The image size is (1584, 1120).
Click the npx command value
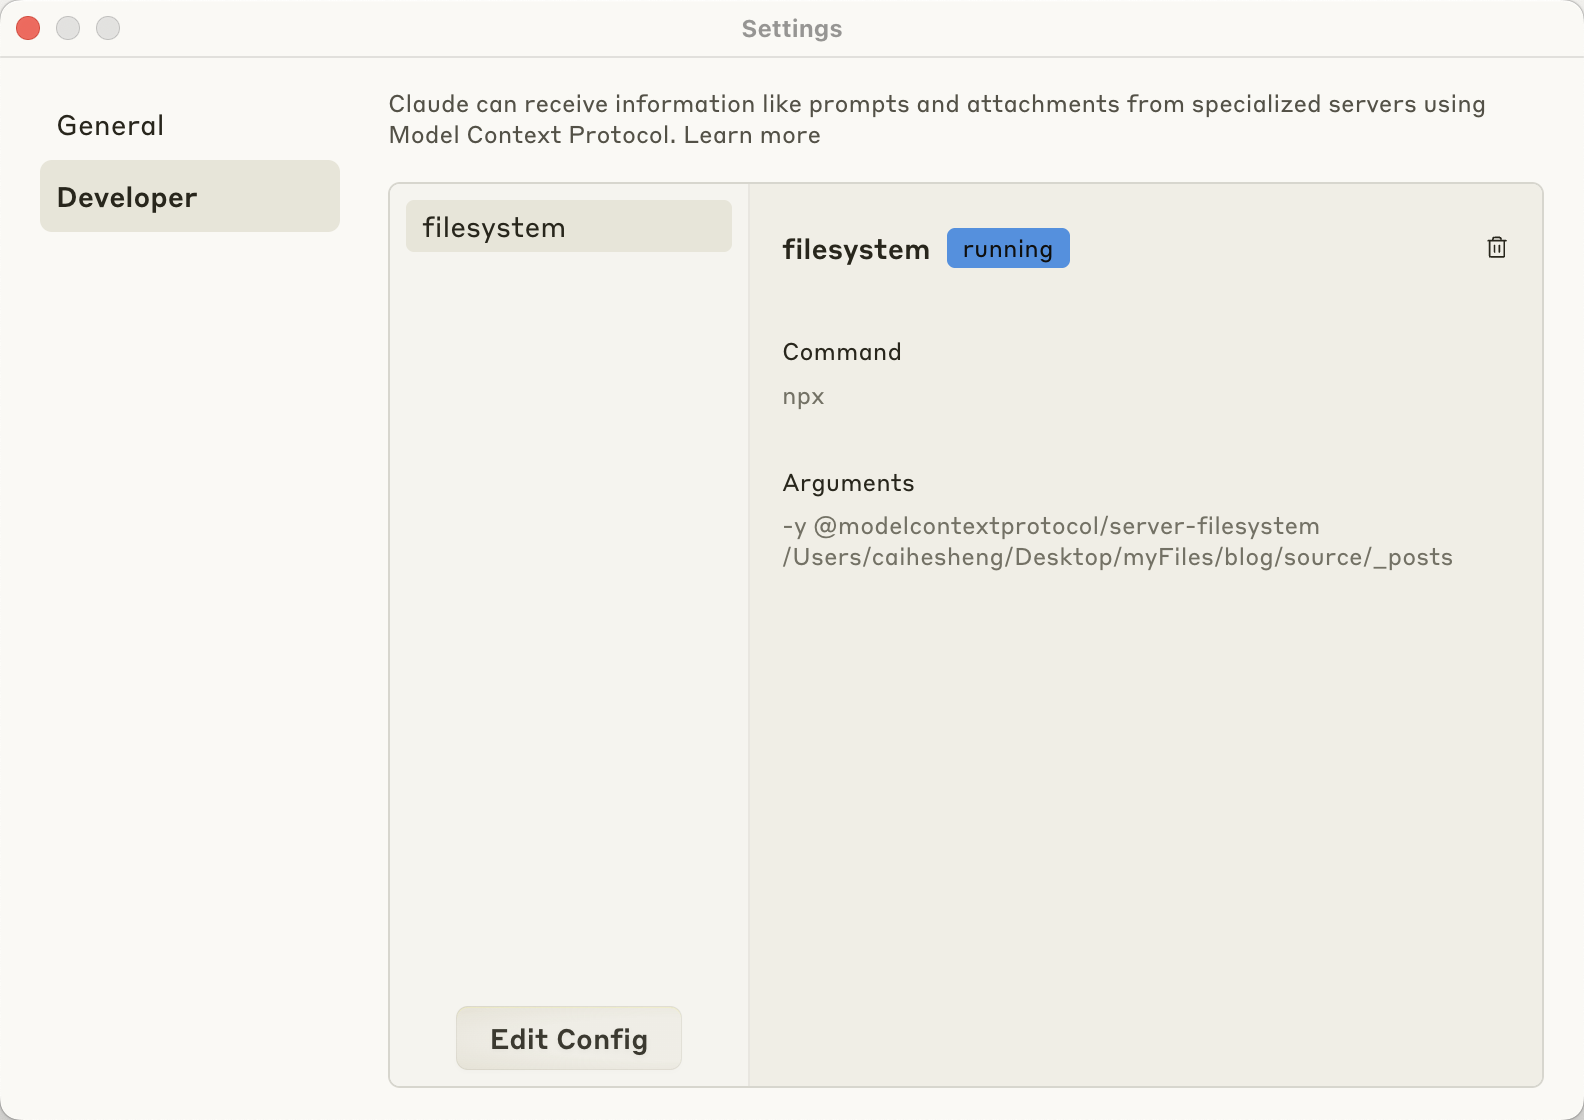point(803,397)
